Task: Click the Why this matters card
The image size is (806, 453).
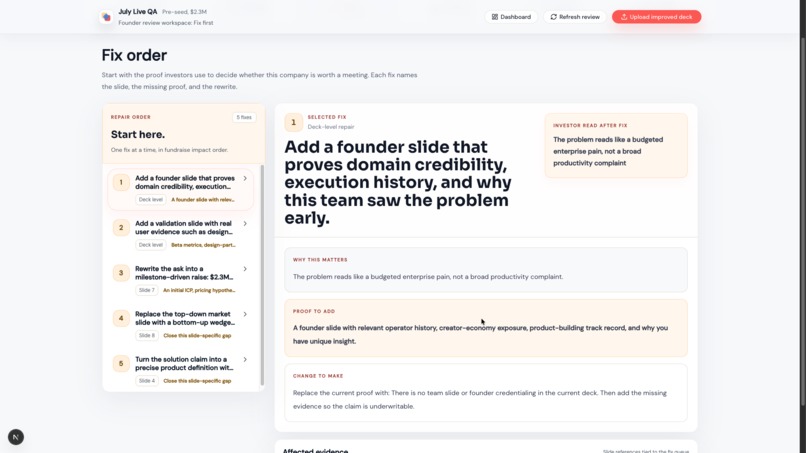Action: click(486, 269)
